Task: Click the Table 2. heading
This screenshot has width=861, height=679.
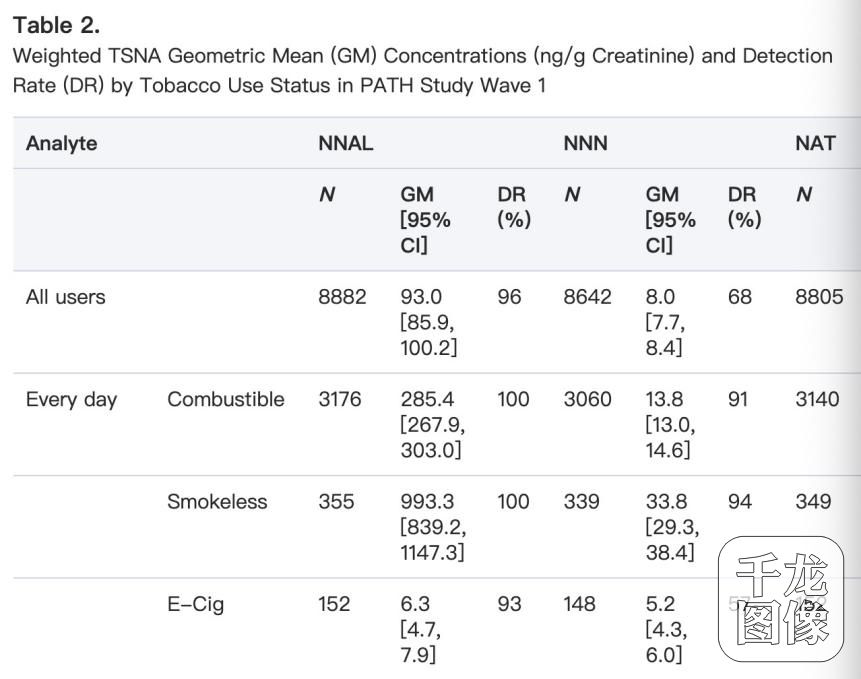Action: 56,26
